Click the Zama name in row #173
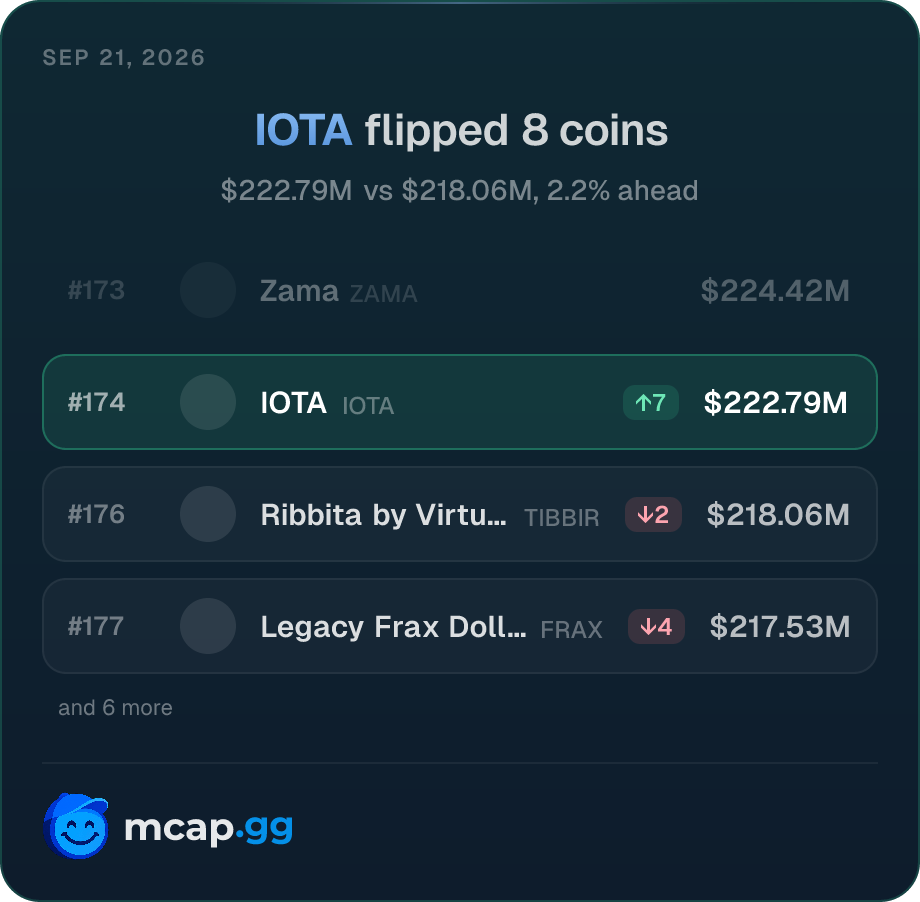920x902 pixels. [x=299, y=290]
